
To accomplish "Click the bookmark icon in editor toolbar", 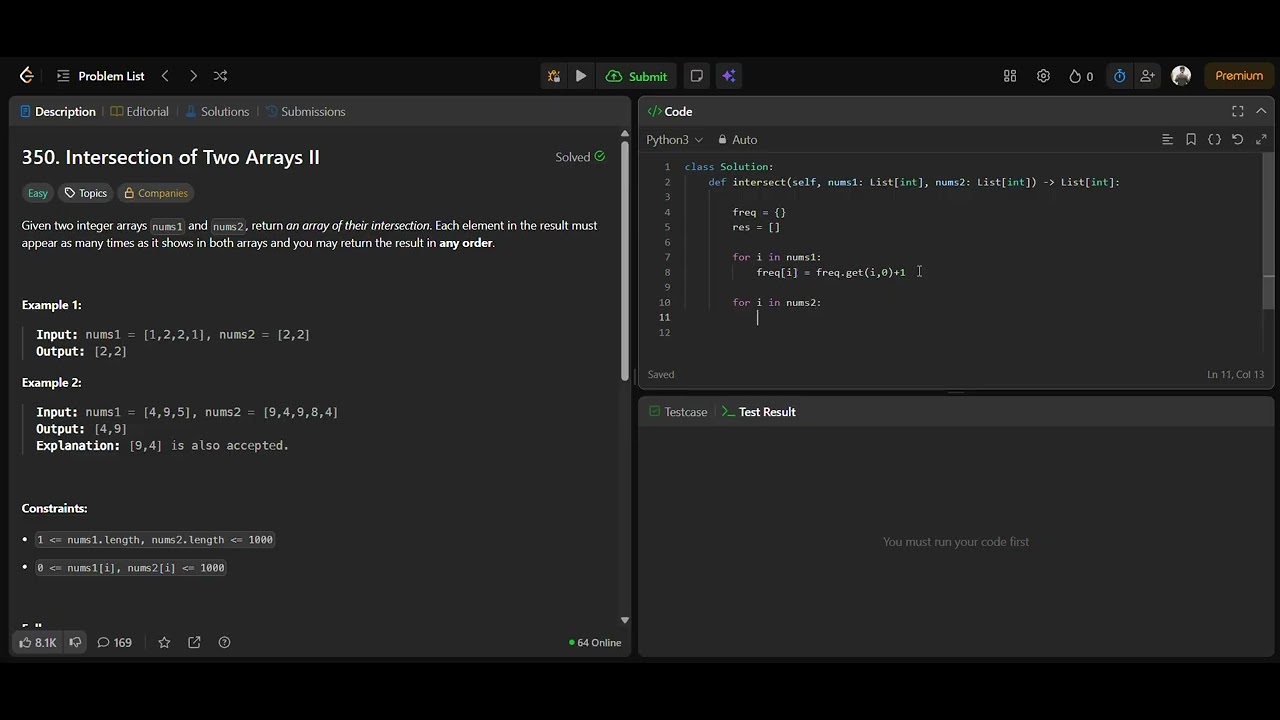I will coord(1191,140).
